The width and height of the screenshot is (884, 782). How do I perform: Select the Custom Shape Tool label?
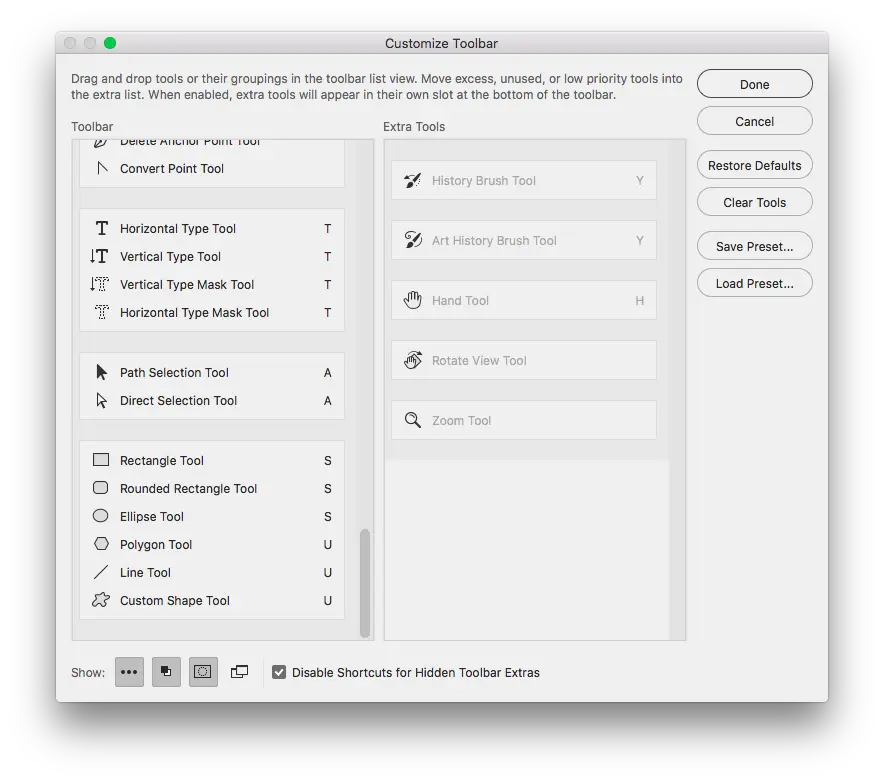coord(175,600)
